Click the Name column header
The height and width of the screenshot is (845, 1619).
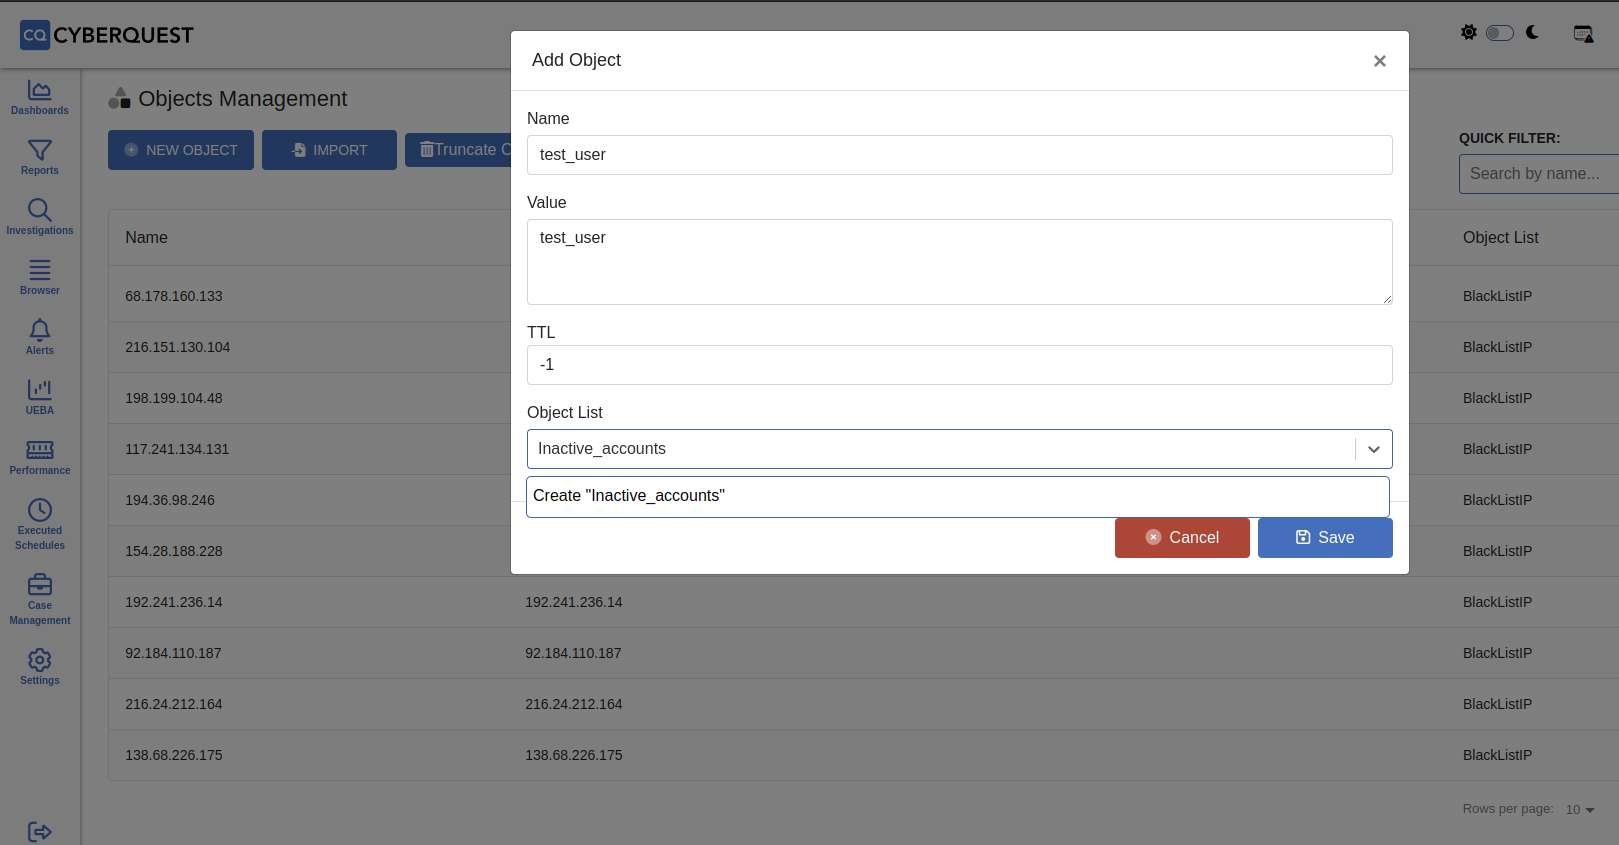tap(146, 238)
